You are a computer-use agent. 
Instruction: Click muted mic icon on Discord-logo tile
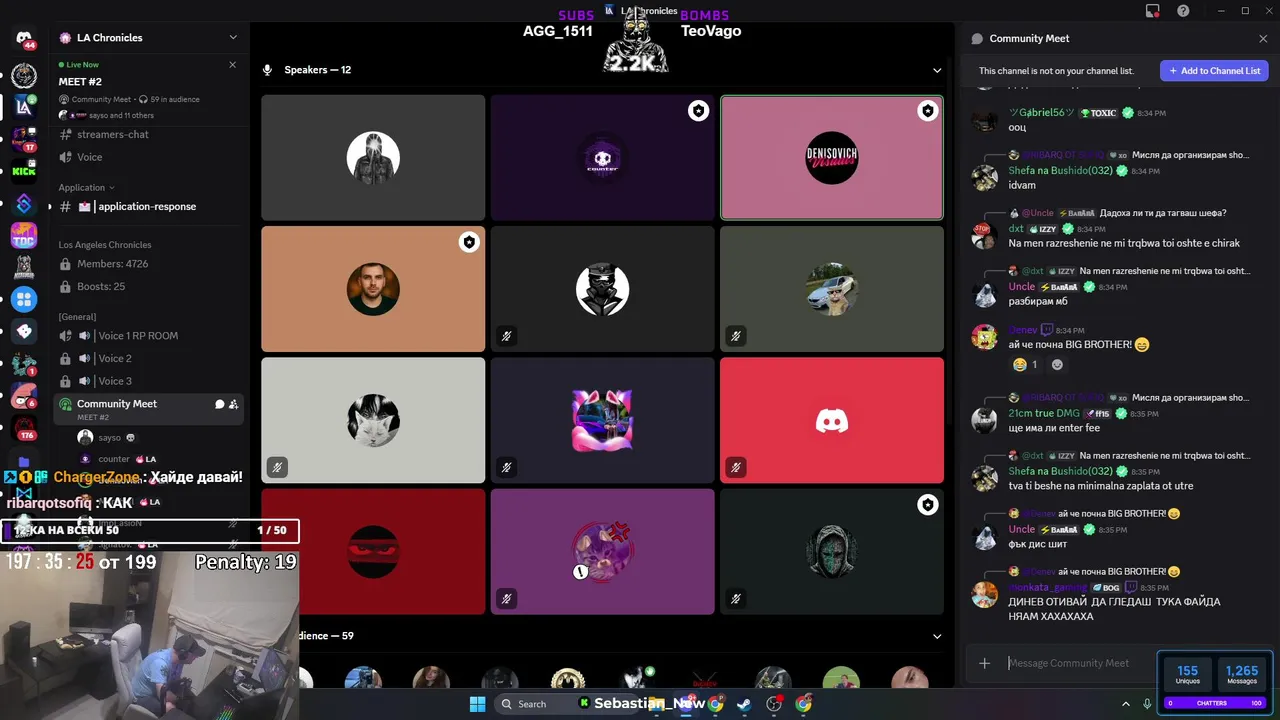pos(736,467)
